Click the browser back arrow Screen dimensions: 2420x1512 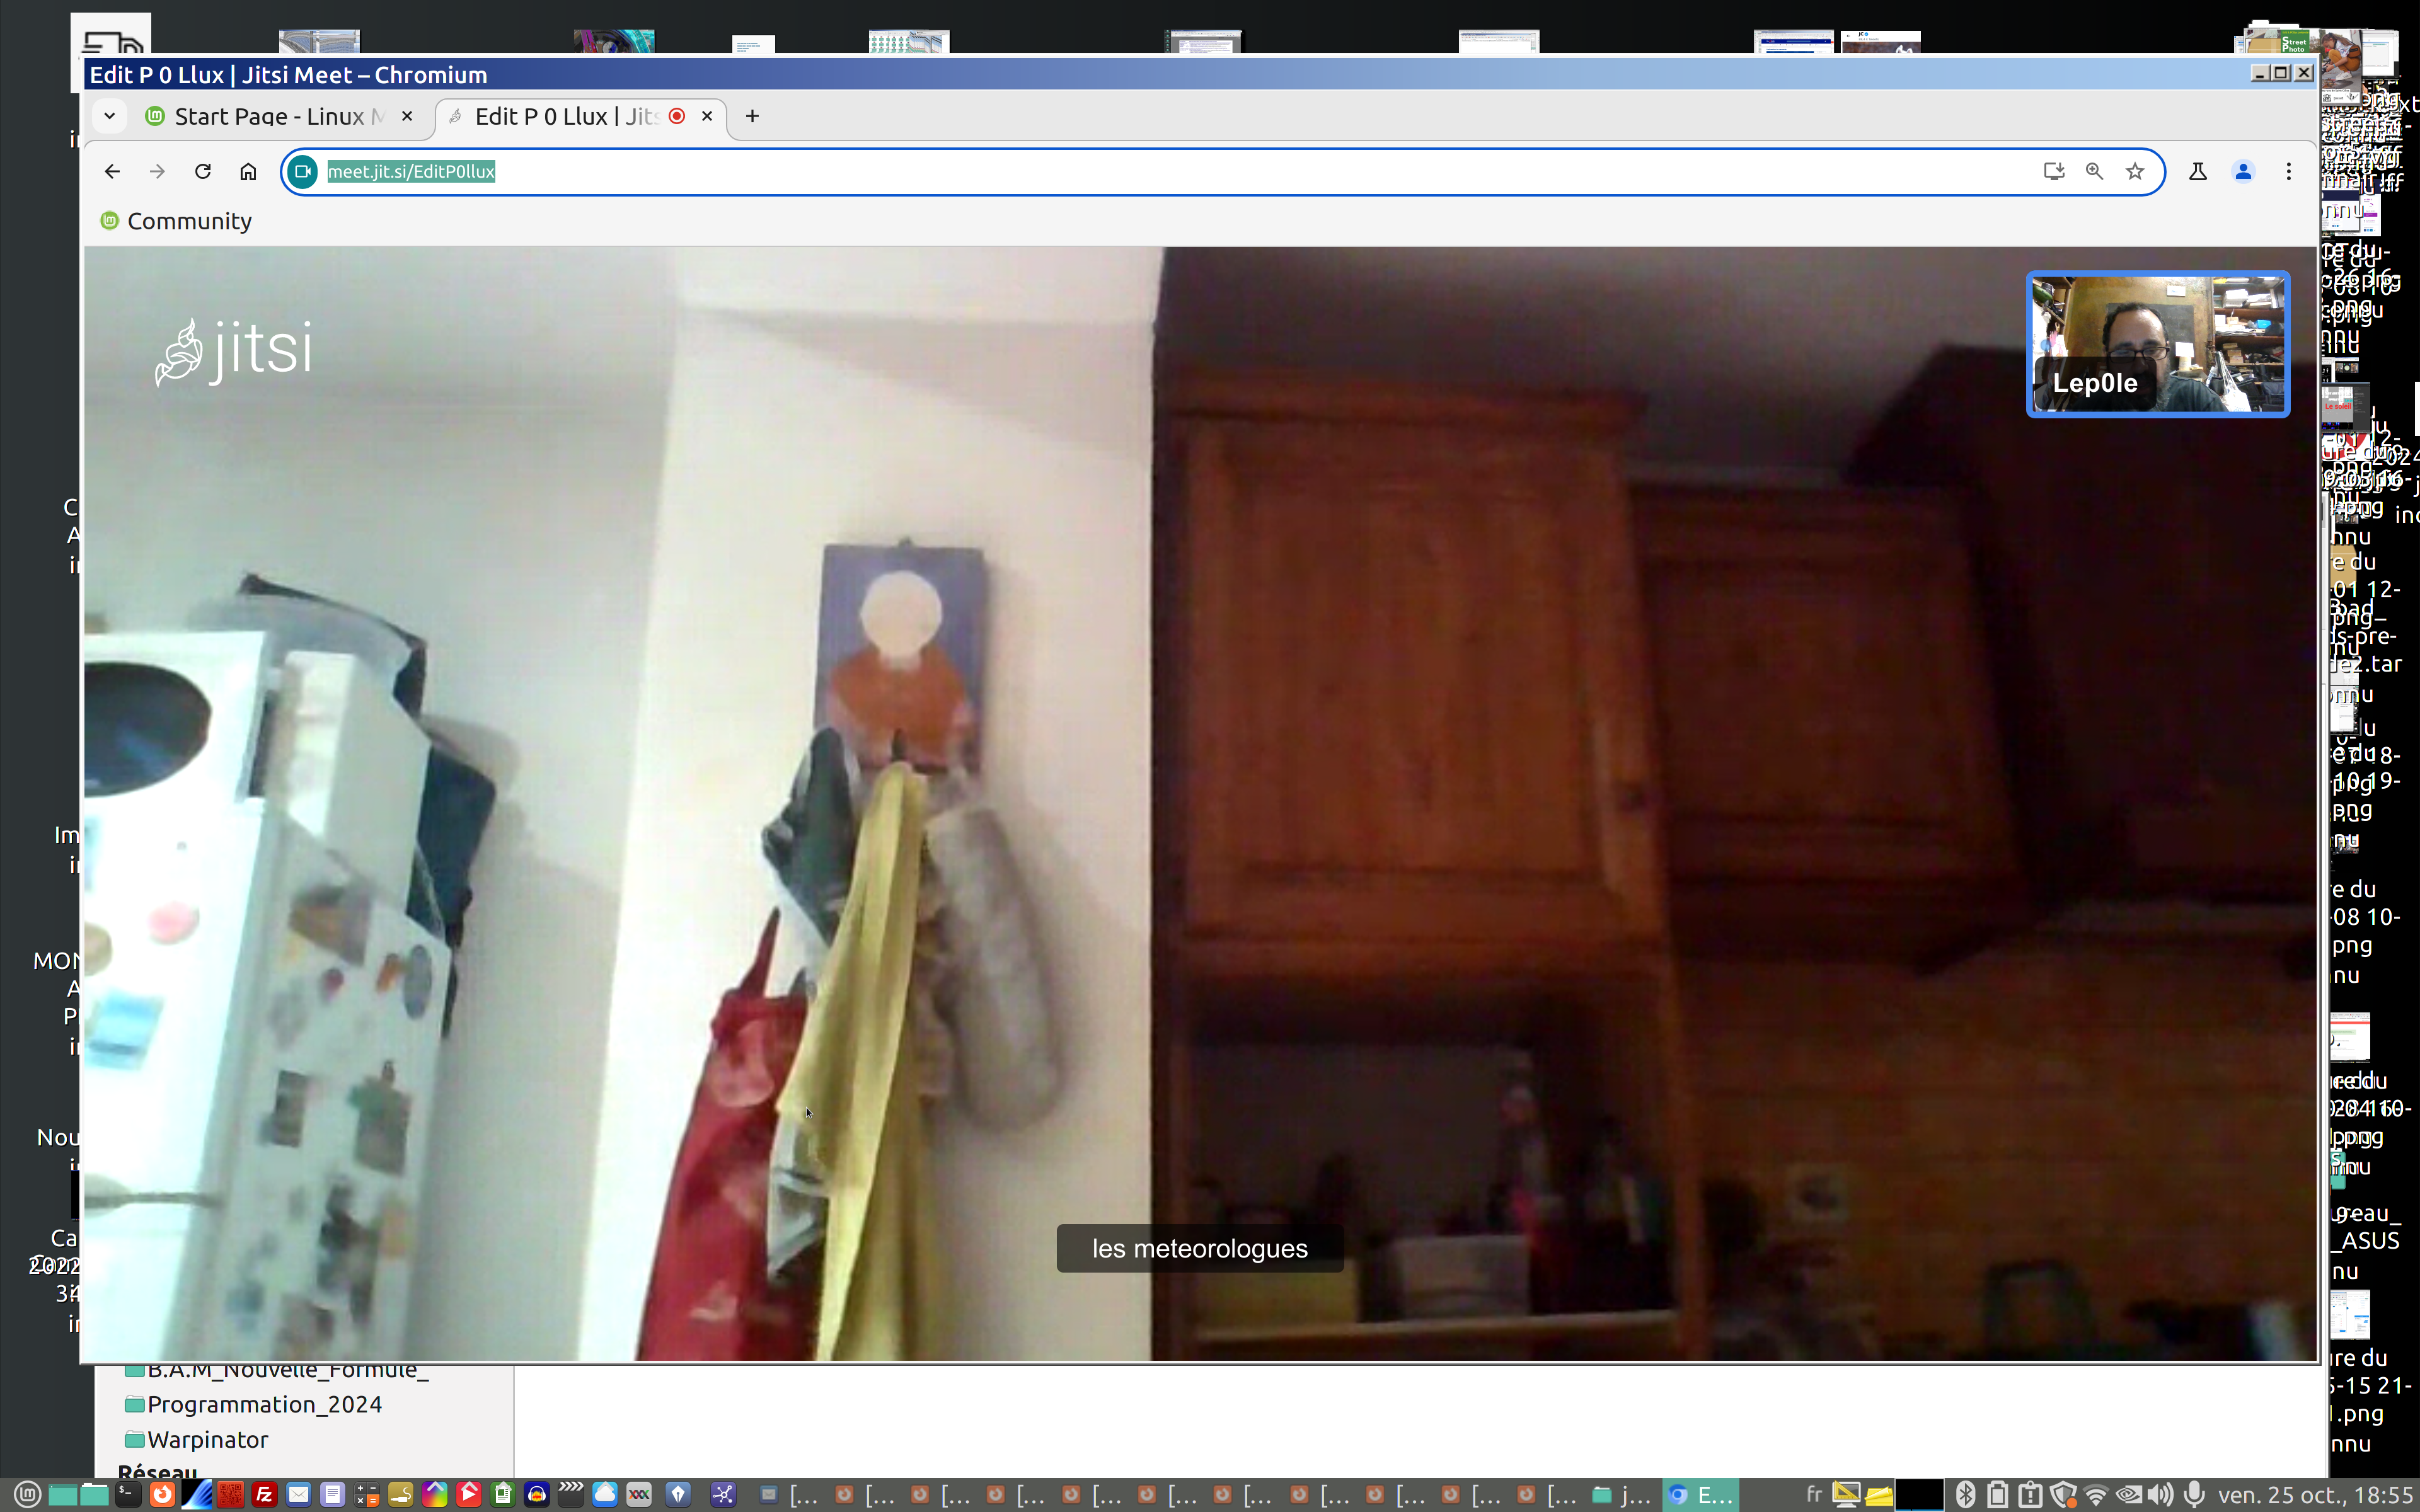[112, 172]
